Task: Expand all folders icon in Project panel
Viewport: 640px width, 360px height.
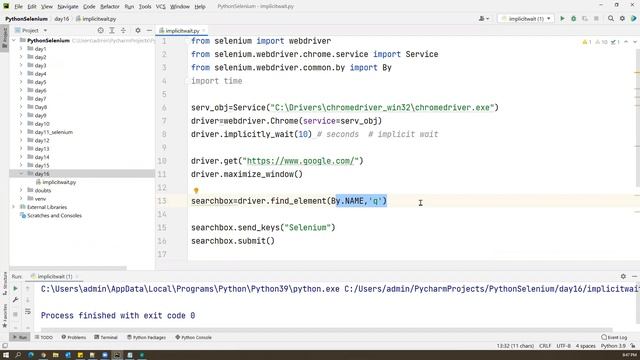Action: pos(112,30)
